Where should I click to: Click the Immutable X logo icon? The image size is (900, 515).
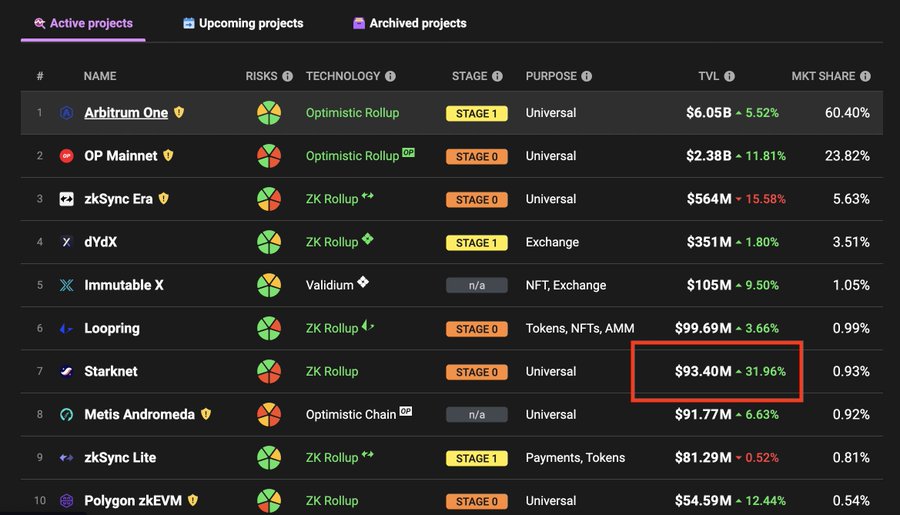pyautogui.click(x=67, y=285)
